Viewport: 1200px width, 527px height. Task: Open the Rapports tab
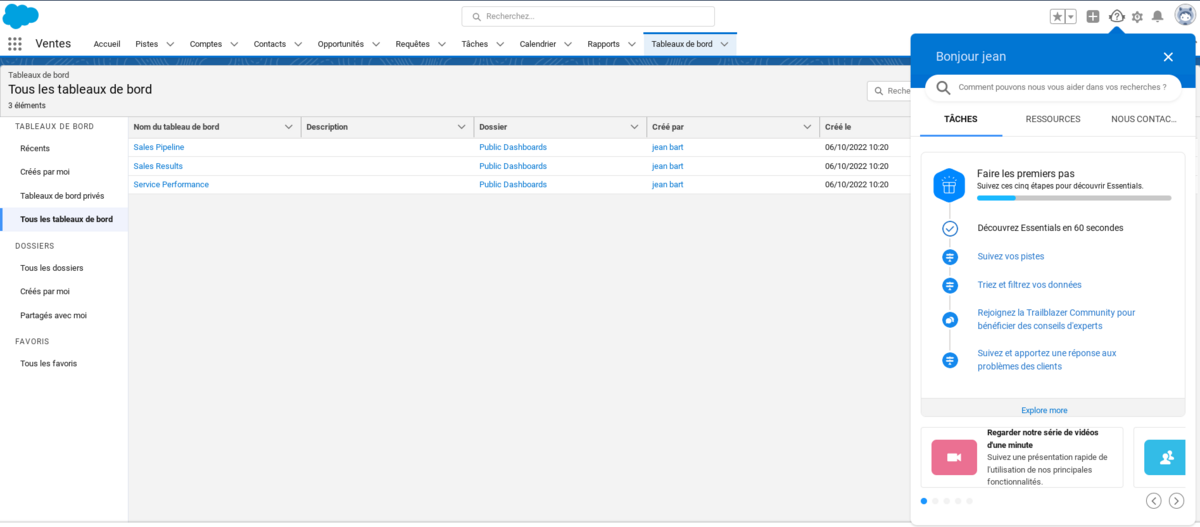[604, 44]
